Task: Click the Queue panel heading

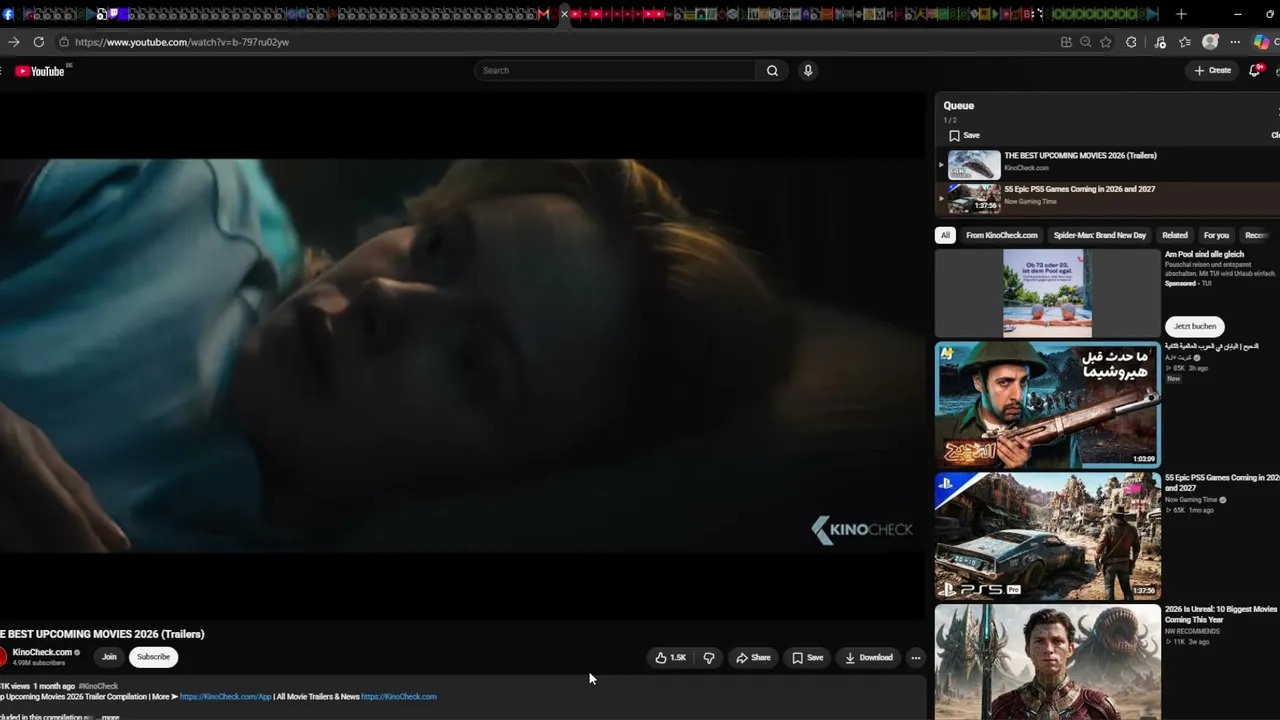Action: click(959, 106)
